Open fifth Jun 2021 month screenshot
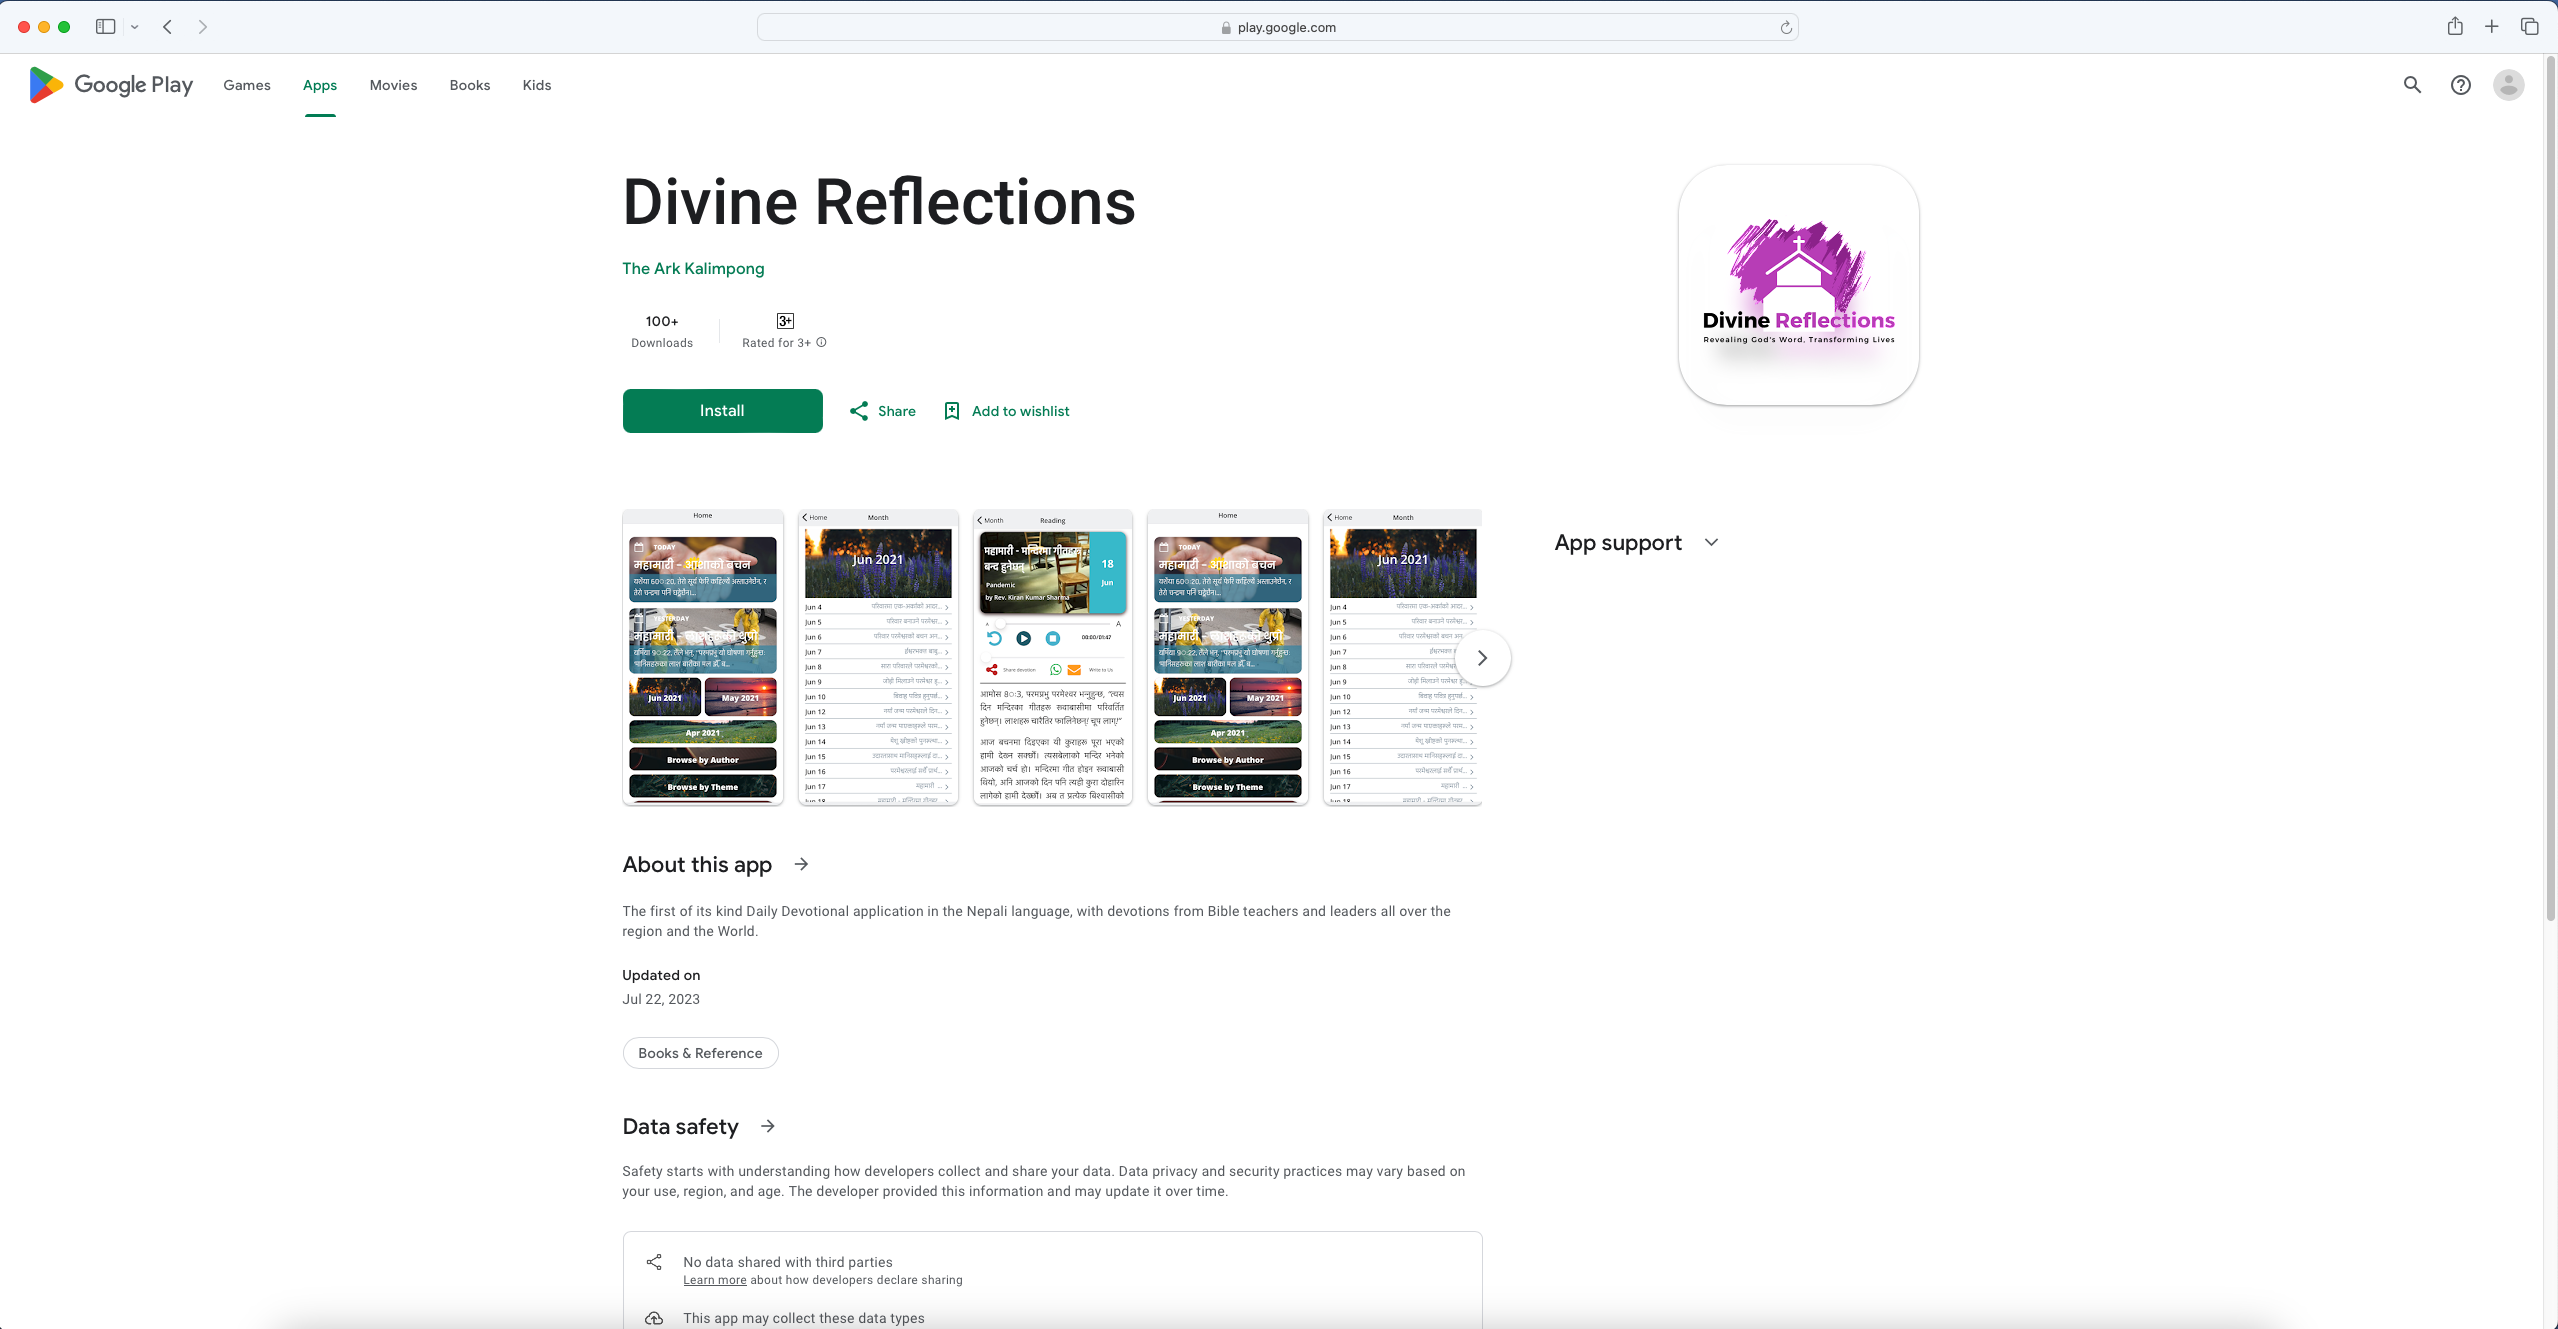The image size is (2558, 1329). (1402, 657)
